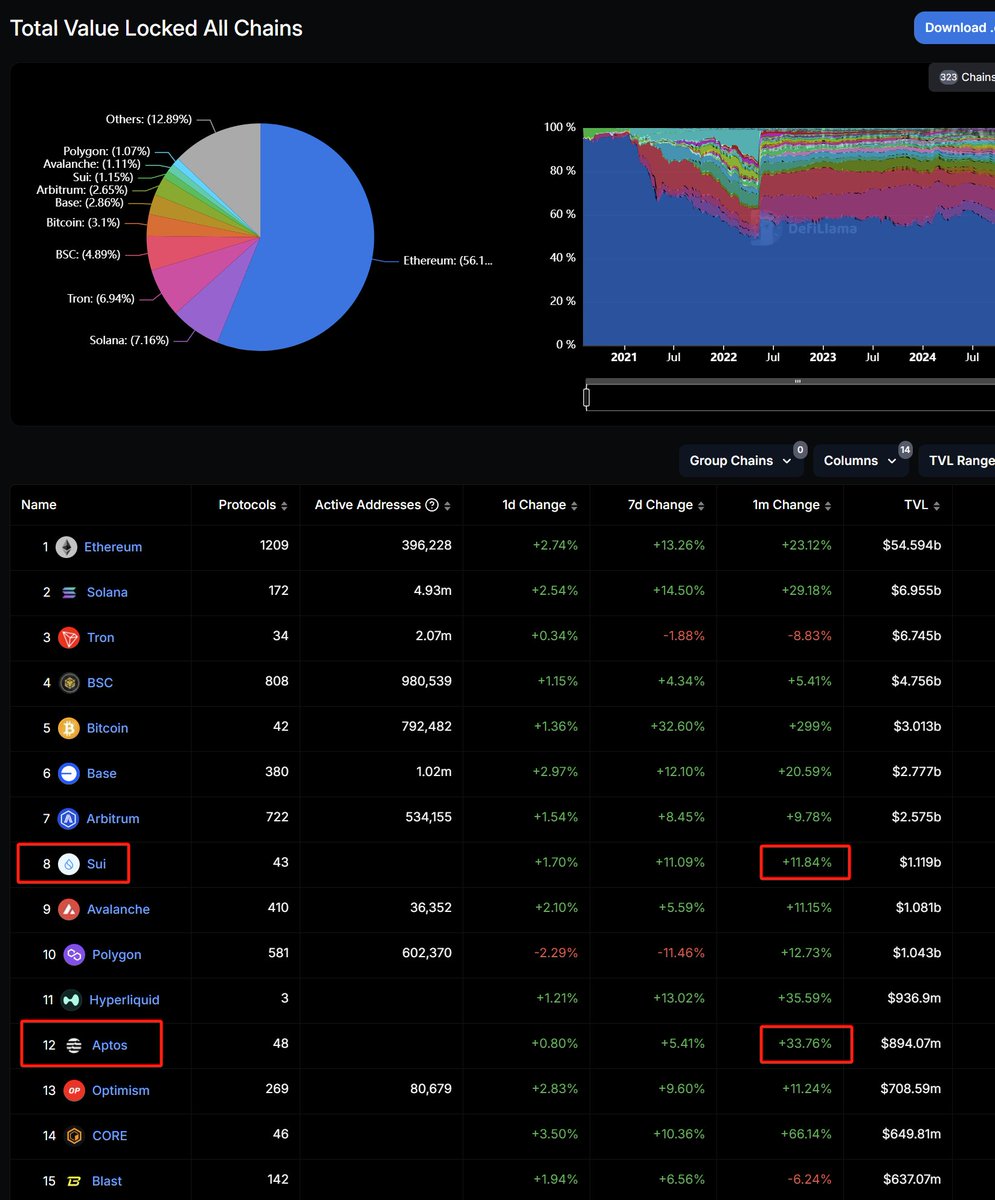The width and height of the screenshot is (995, 1200).
Task: Open the Avalanche chain link
Action: (118, 909)
